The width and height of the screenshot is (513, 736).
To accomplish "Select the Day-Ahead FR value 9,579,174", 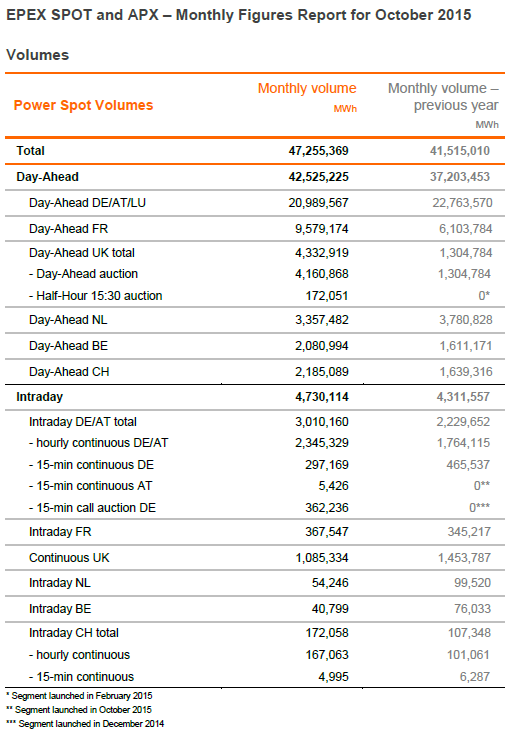I will tap(322, 229).
